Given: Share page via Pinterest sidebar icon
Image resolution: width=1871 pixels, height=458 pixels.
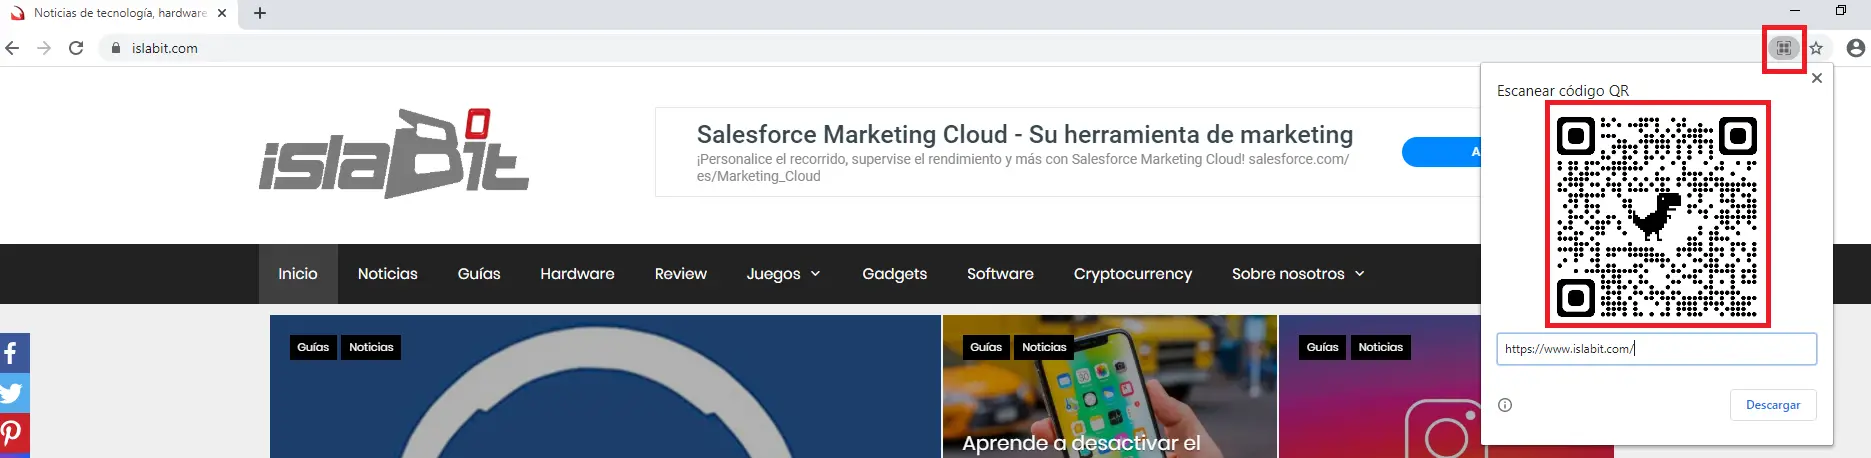Looking at the screenshot, I should (14, 433).
